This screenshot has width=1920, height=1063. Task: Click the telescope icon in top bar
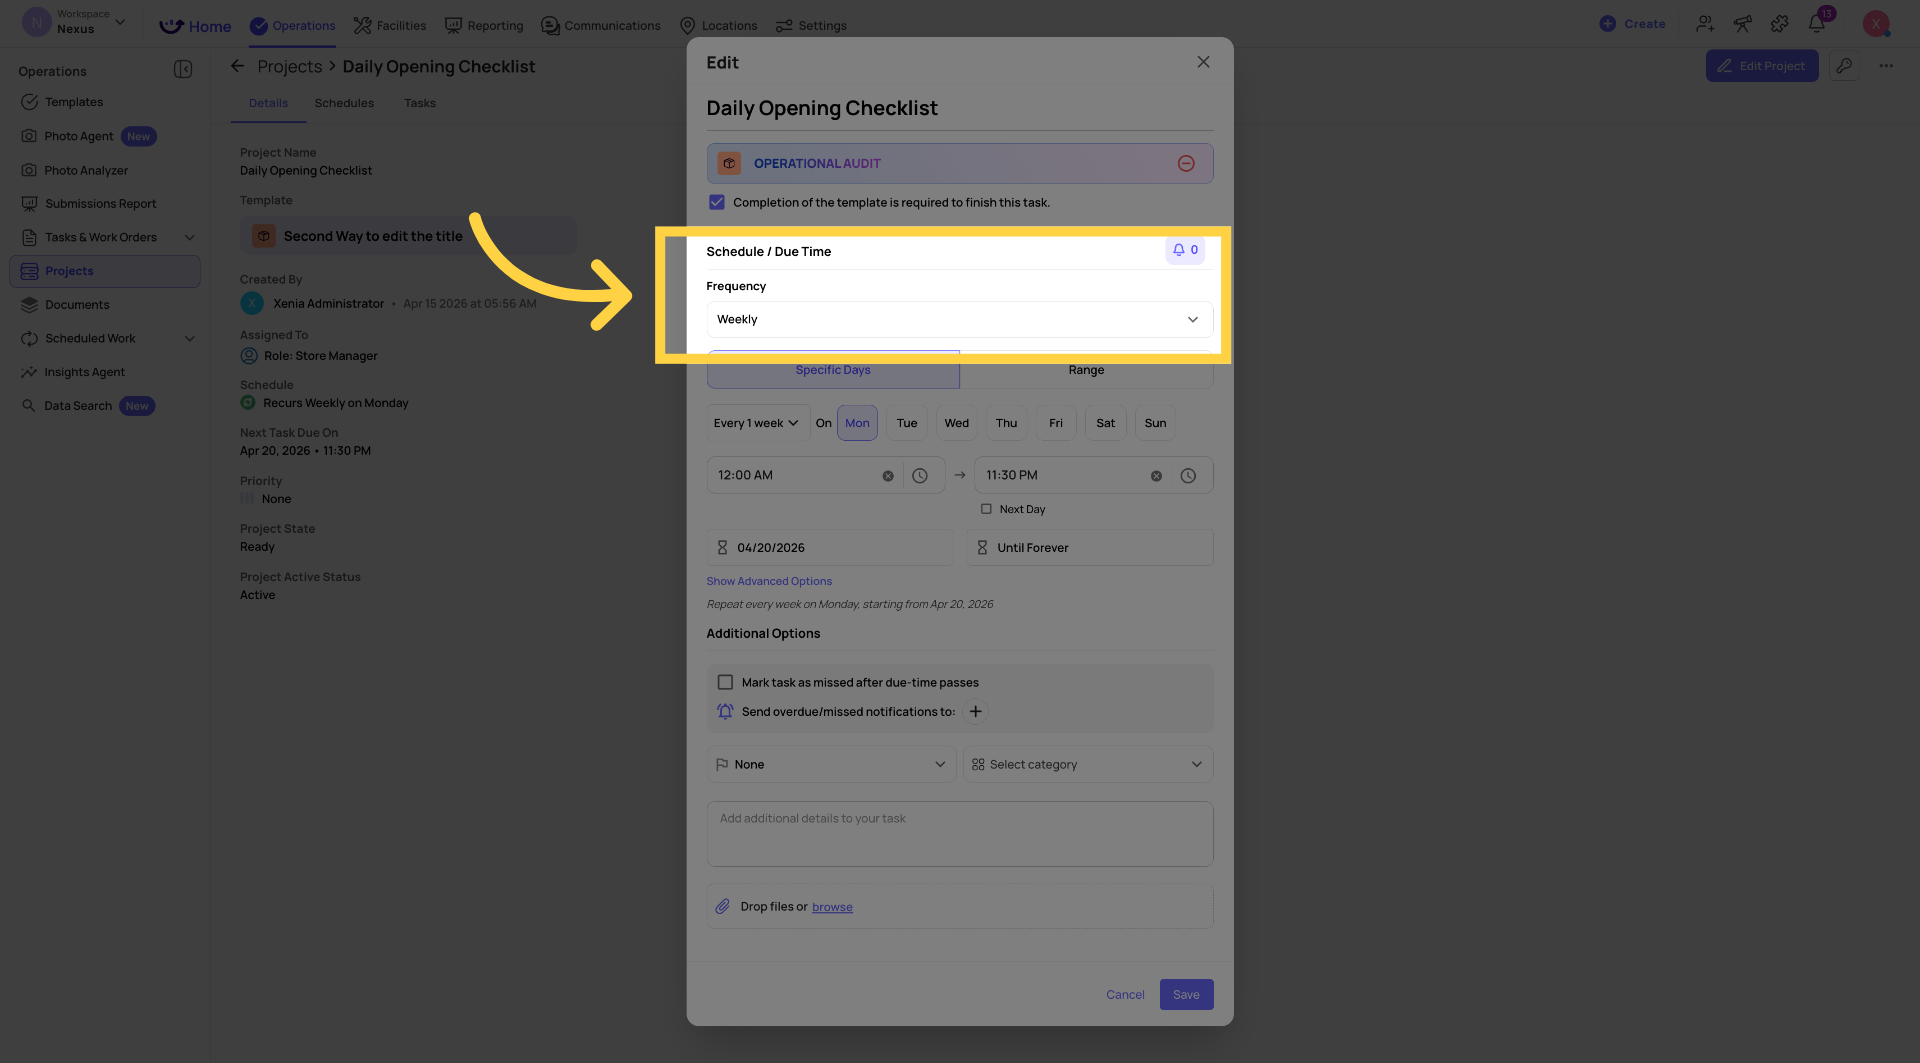click(x=1742, y=24)
